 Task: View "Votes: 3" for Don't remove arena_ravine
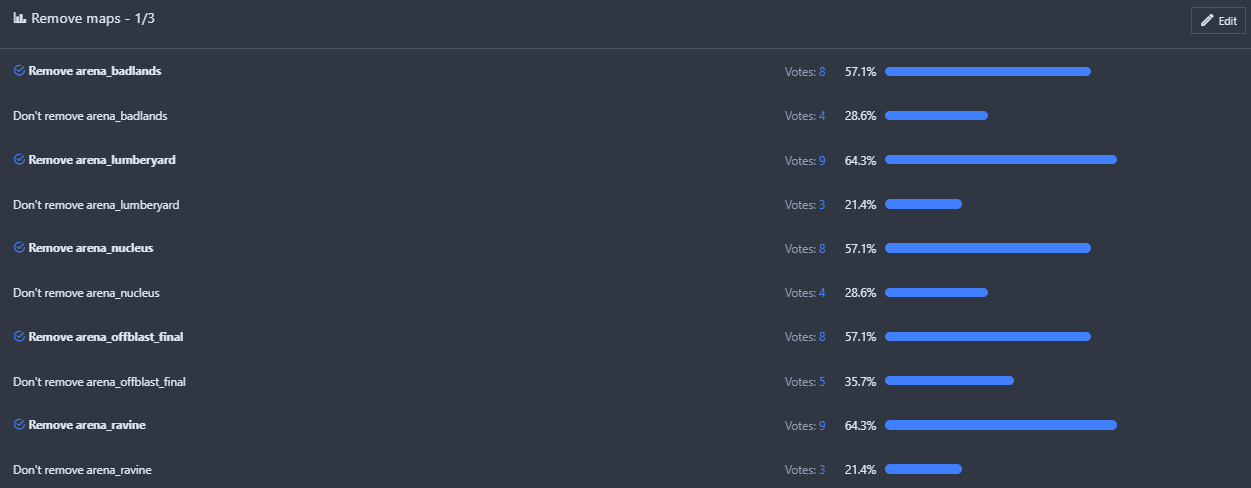coord(805,469)
